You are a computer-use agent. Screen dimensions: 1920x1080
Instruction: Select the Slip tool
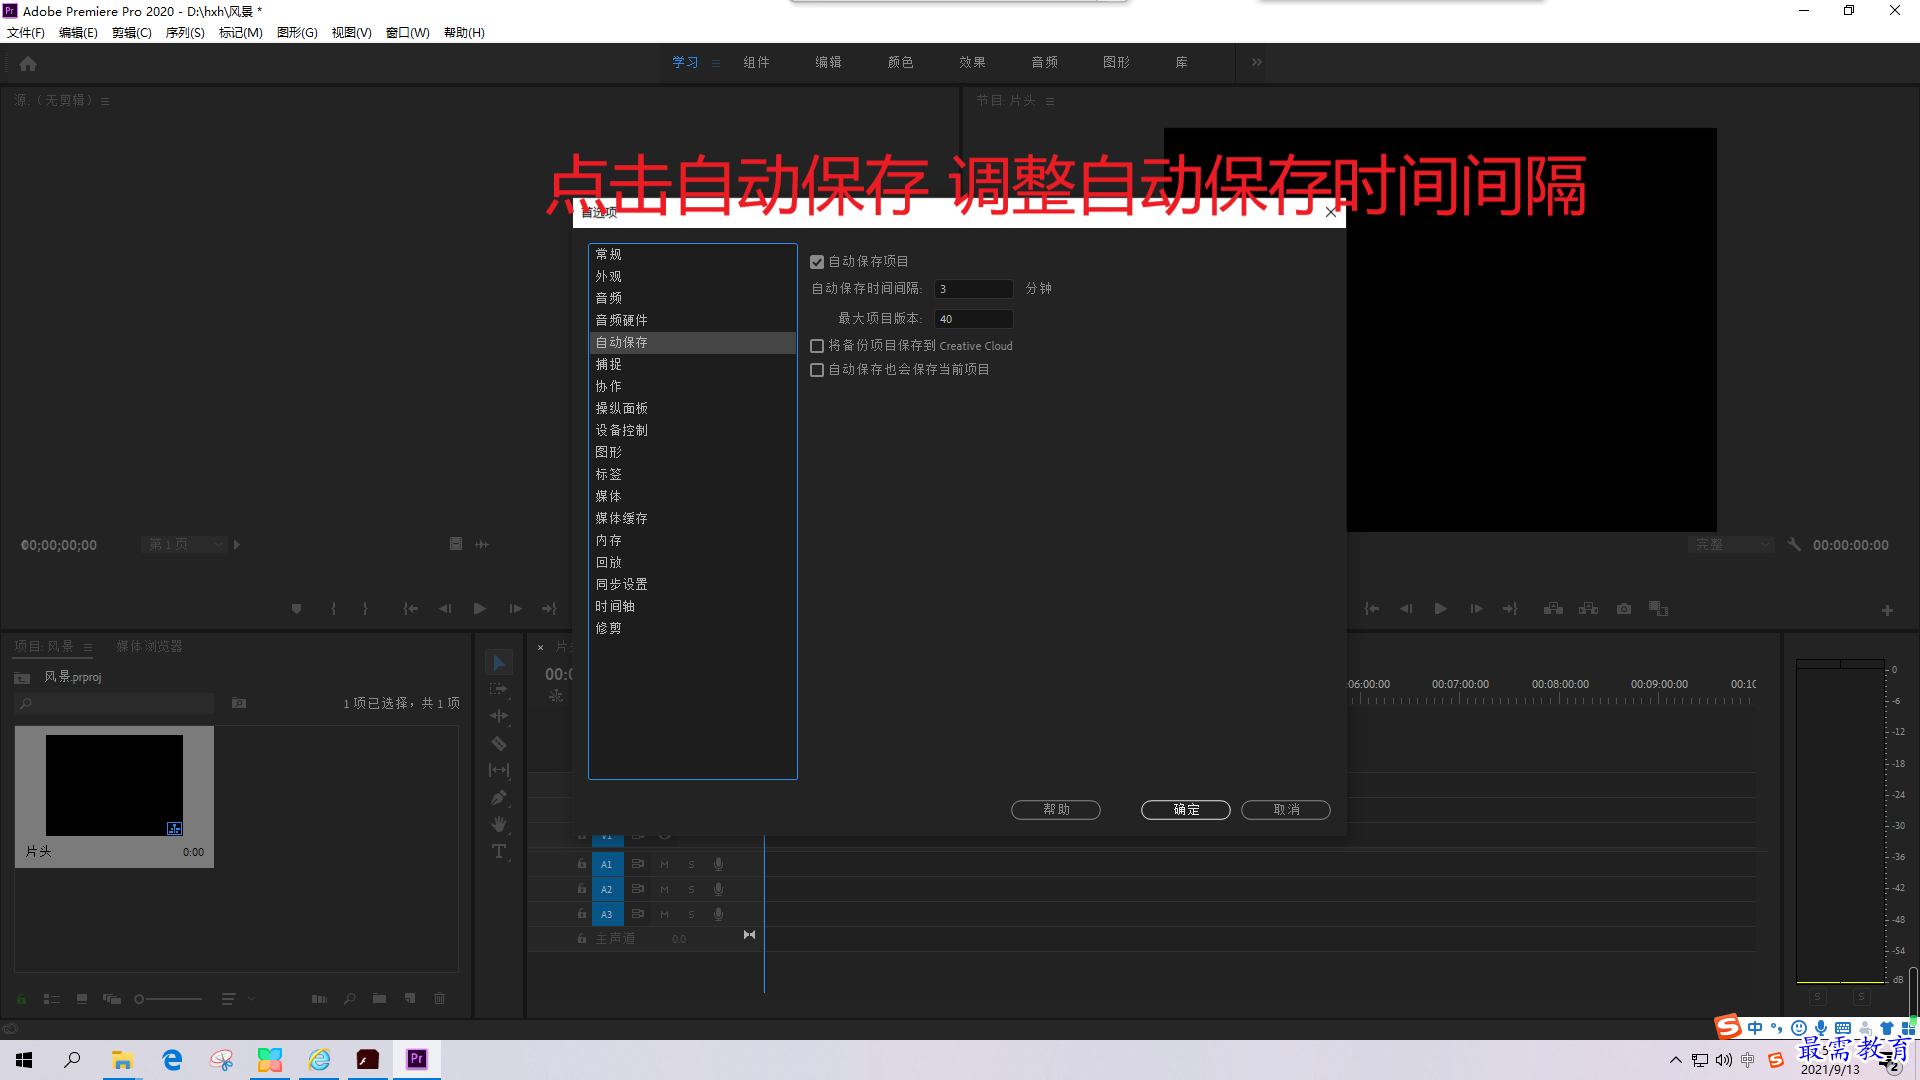(498, 770)
